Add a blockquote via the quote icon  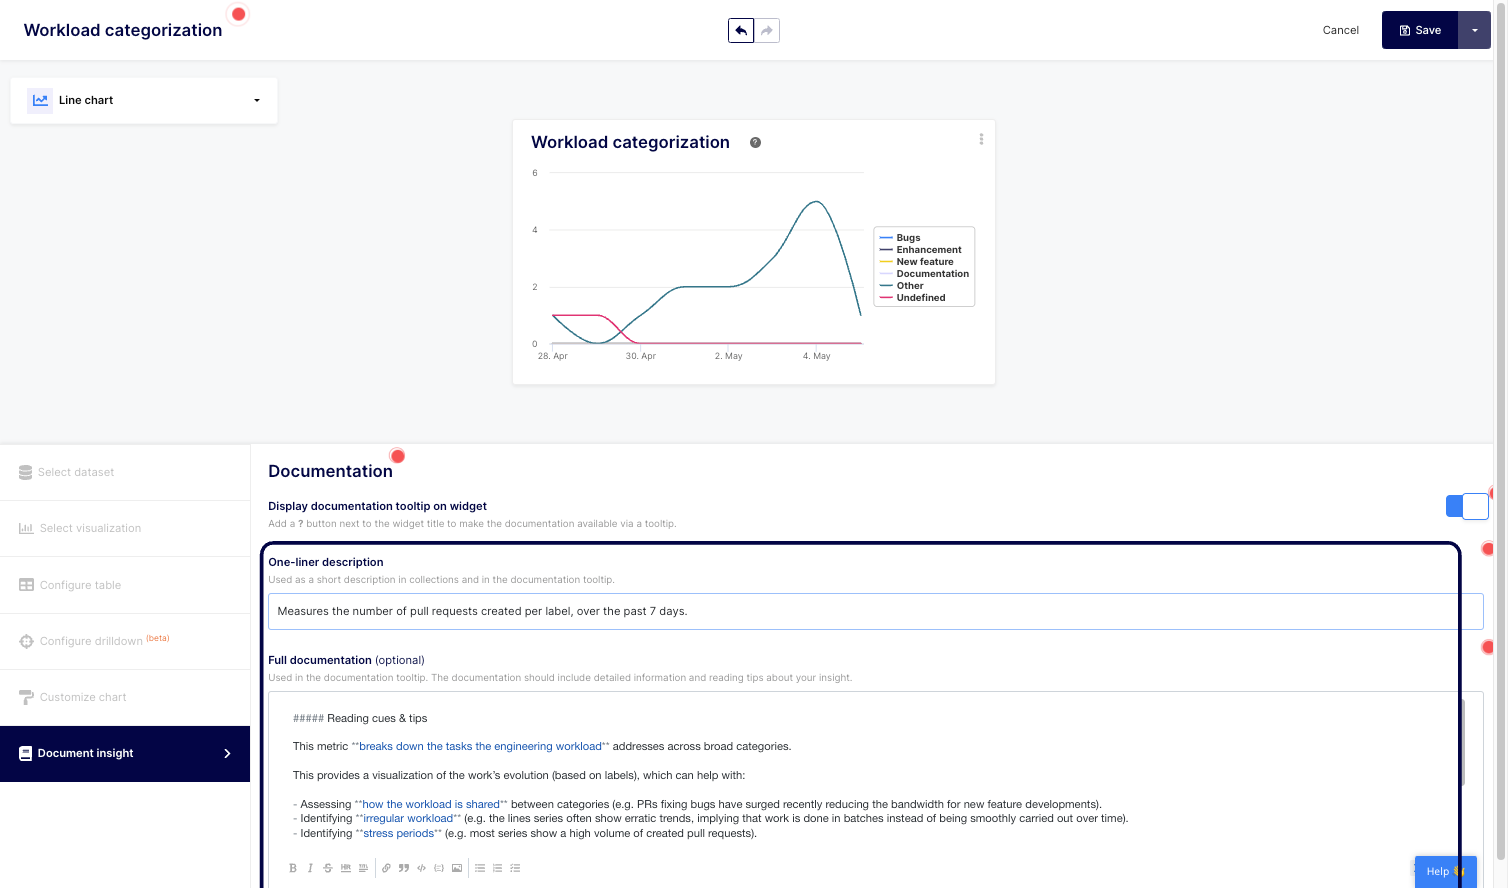coord(404,868)
